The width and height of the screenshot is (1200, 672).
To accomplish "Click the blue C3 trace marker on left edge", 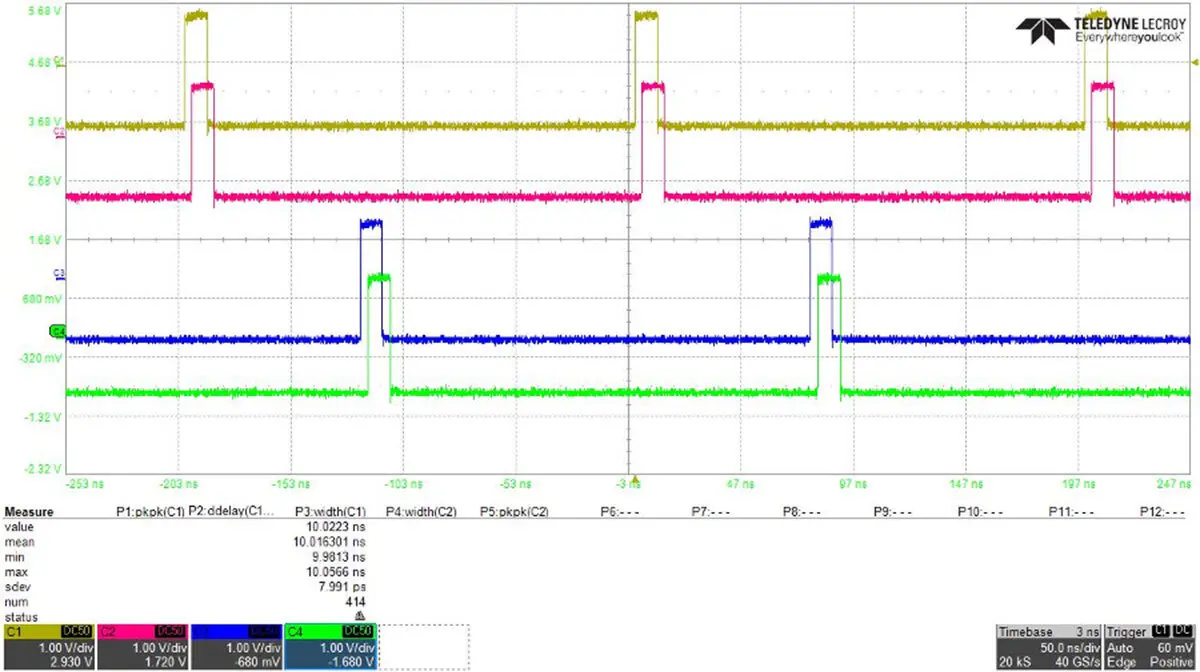I will (59, 273).
